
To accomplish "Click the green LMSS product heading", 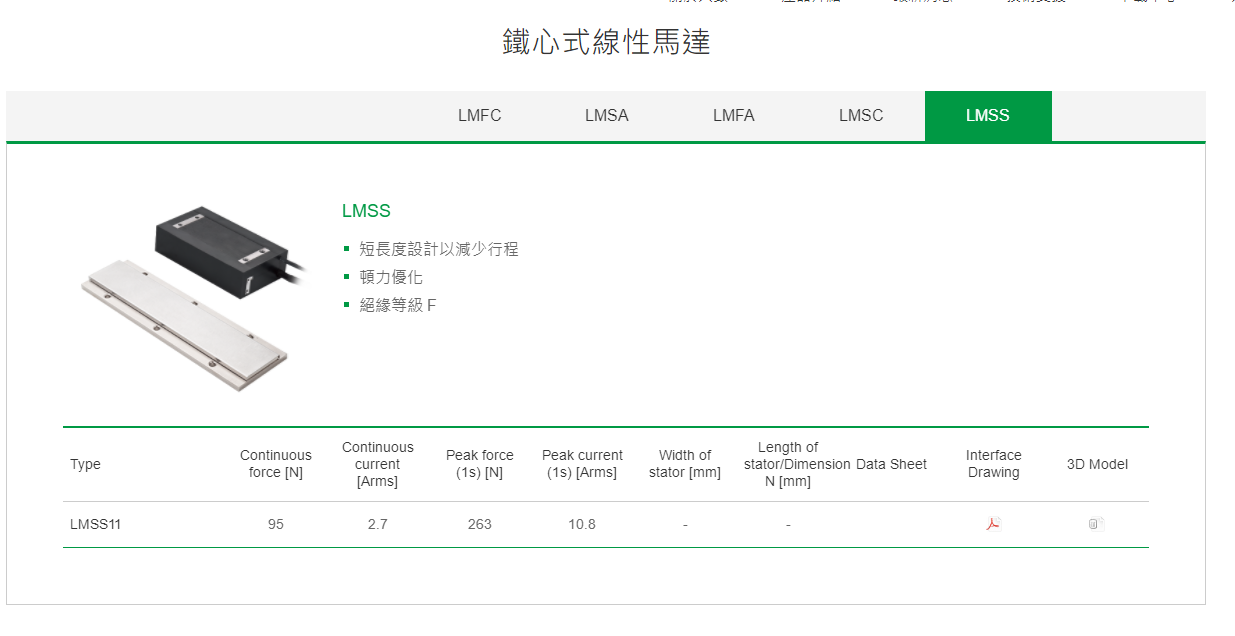I will tap(366, 211).
